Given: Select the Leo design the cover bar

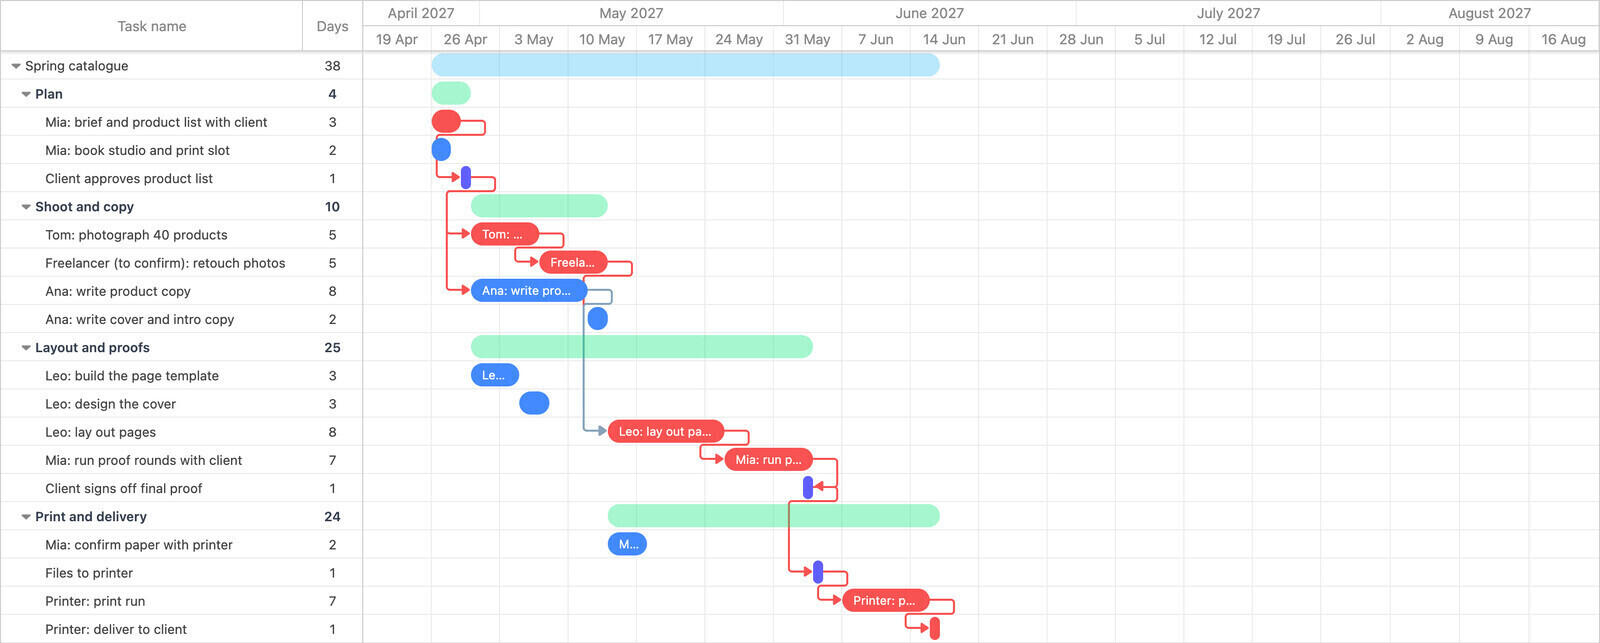Looking at the screenshot, I should click(x=534, y=403).
